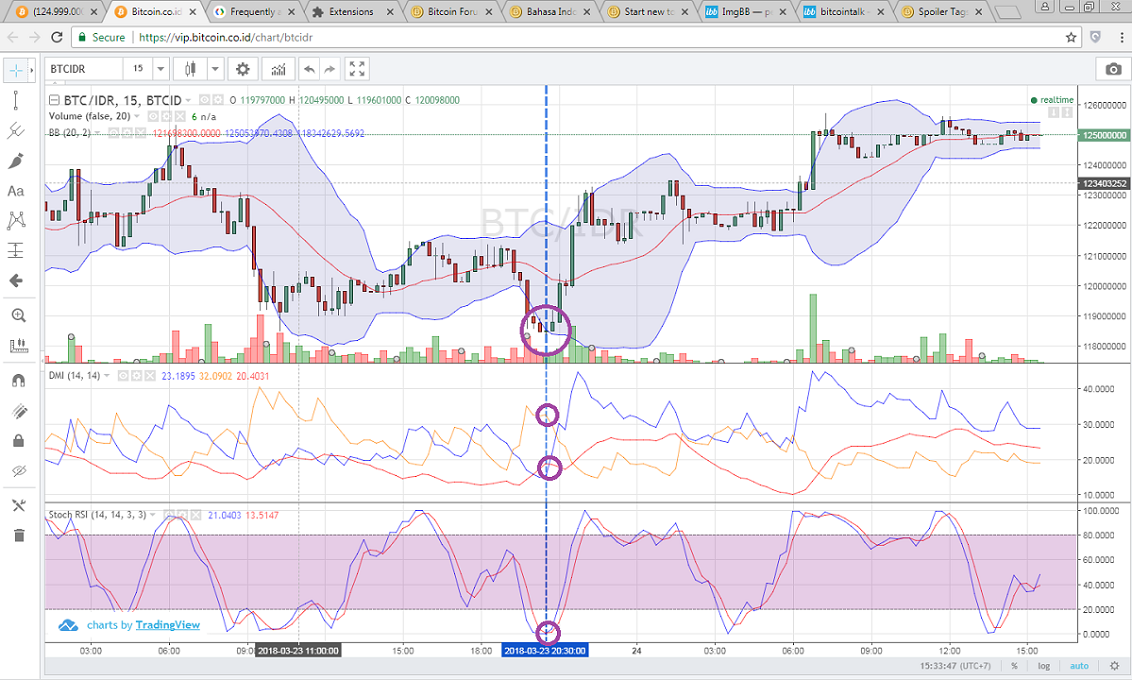1132x680 pixels.
Task: Open the Volume indicator dropdown arrow
Action: (x=136, y=116)
